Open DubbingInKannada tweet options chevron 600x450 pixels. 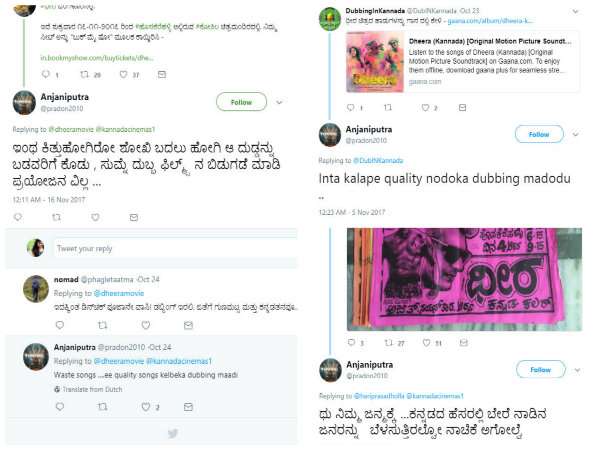pos(575,11)
